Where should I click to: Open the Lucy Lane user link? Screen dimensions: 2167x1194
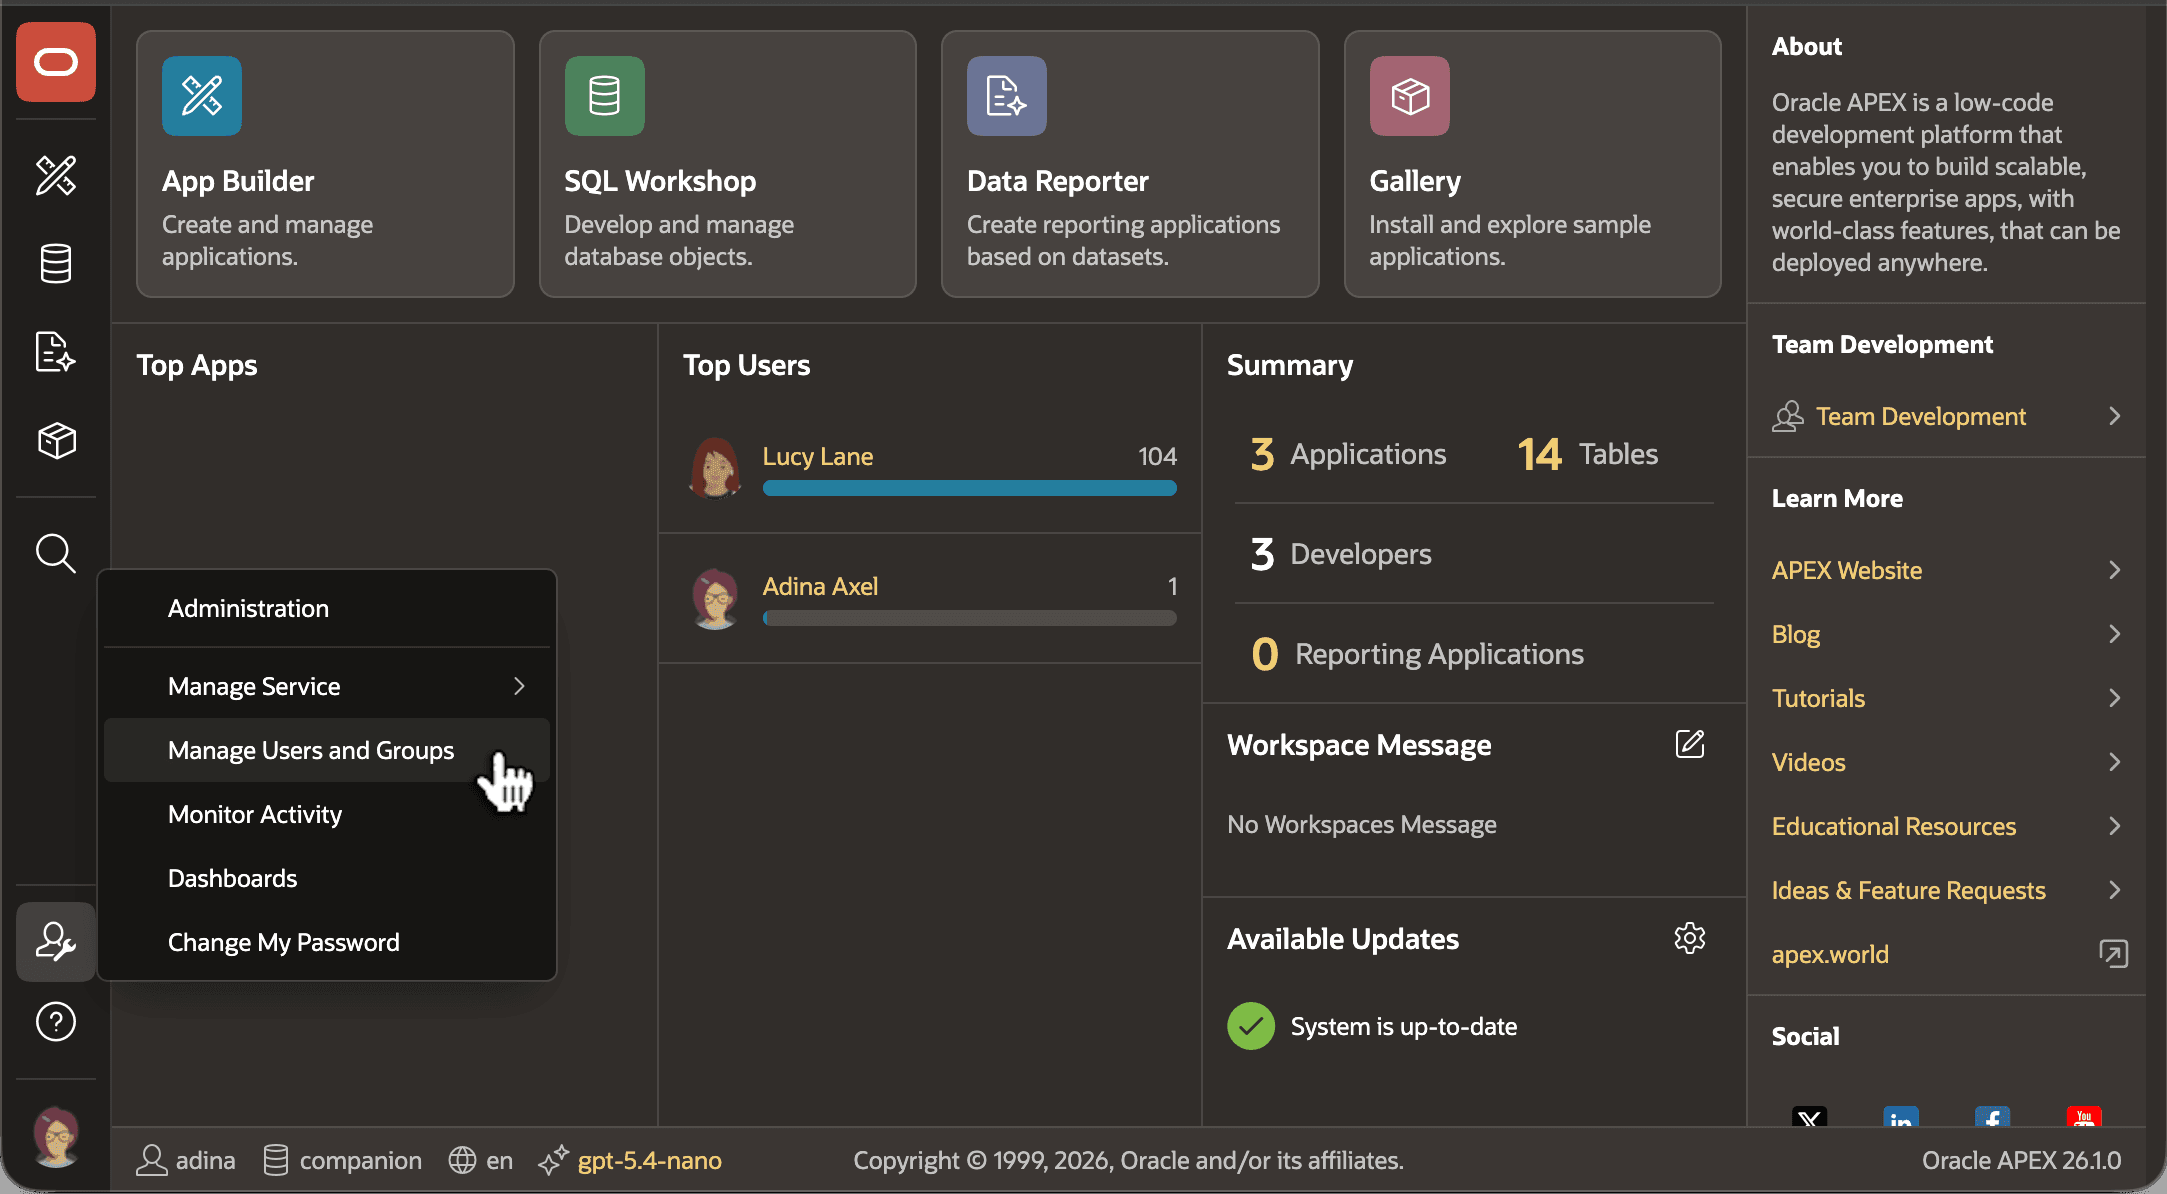818,456
